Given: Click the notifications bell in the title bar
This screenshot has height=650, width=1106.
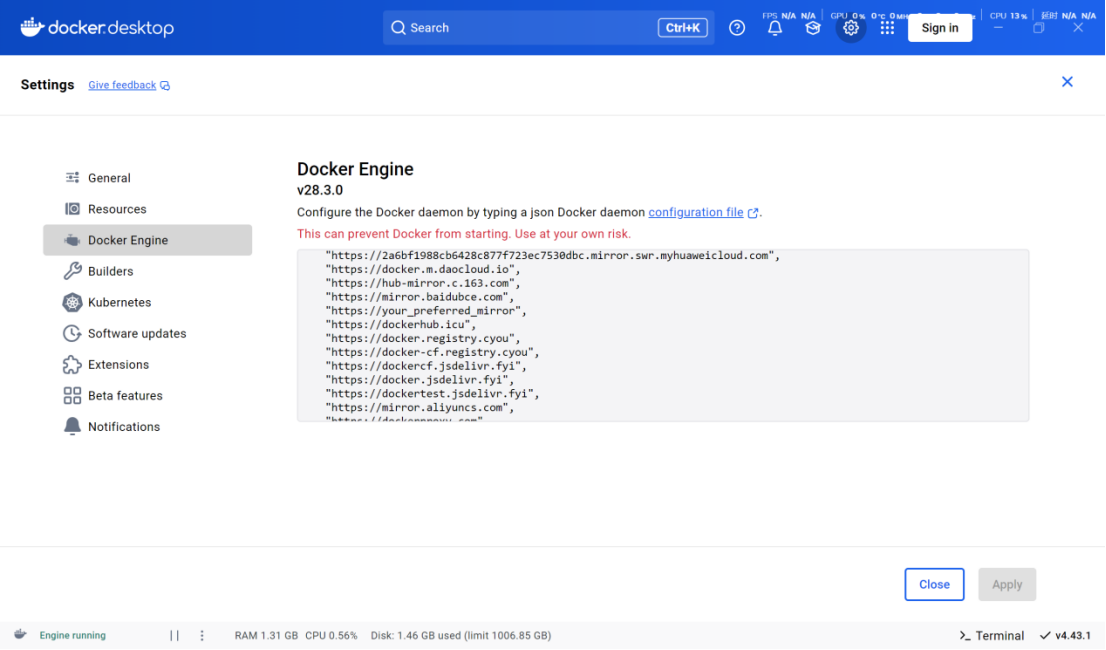Looking at the screenshot, I should pos(774,27).
